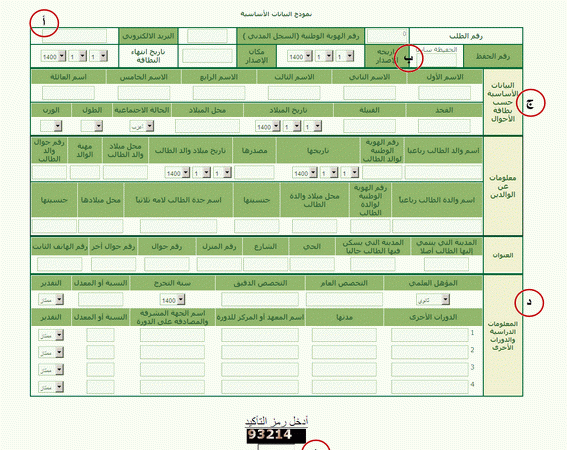567x450 pixels.
Task: Open the الوزن weight dropdown
Action: point(51,126)
